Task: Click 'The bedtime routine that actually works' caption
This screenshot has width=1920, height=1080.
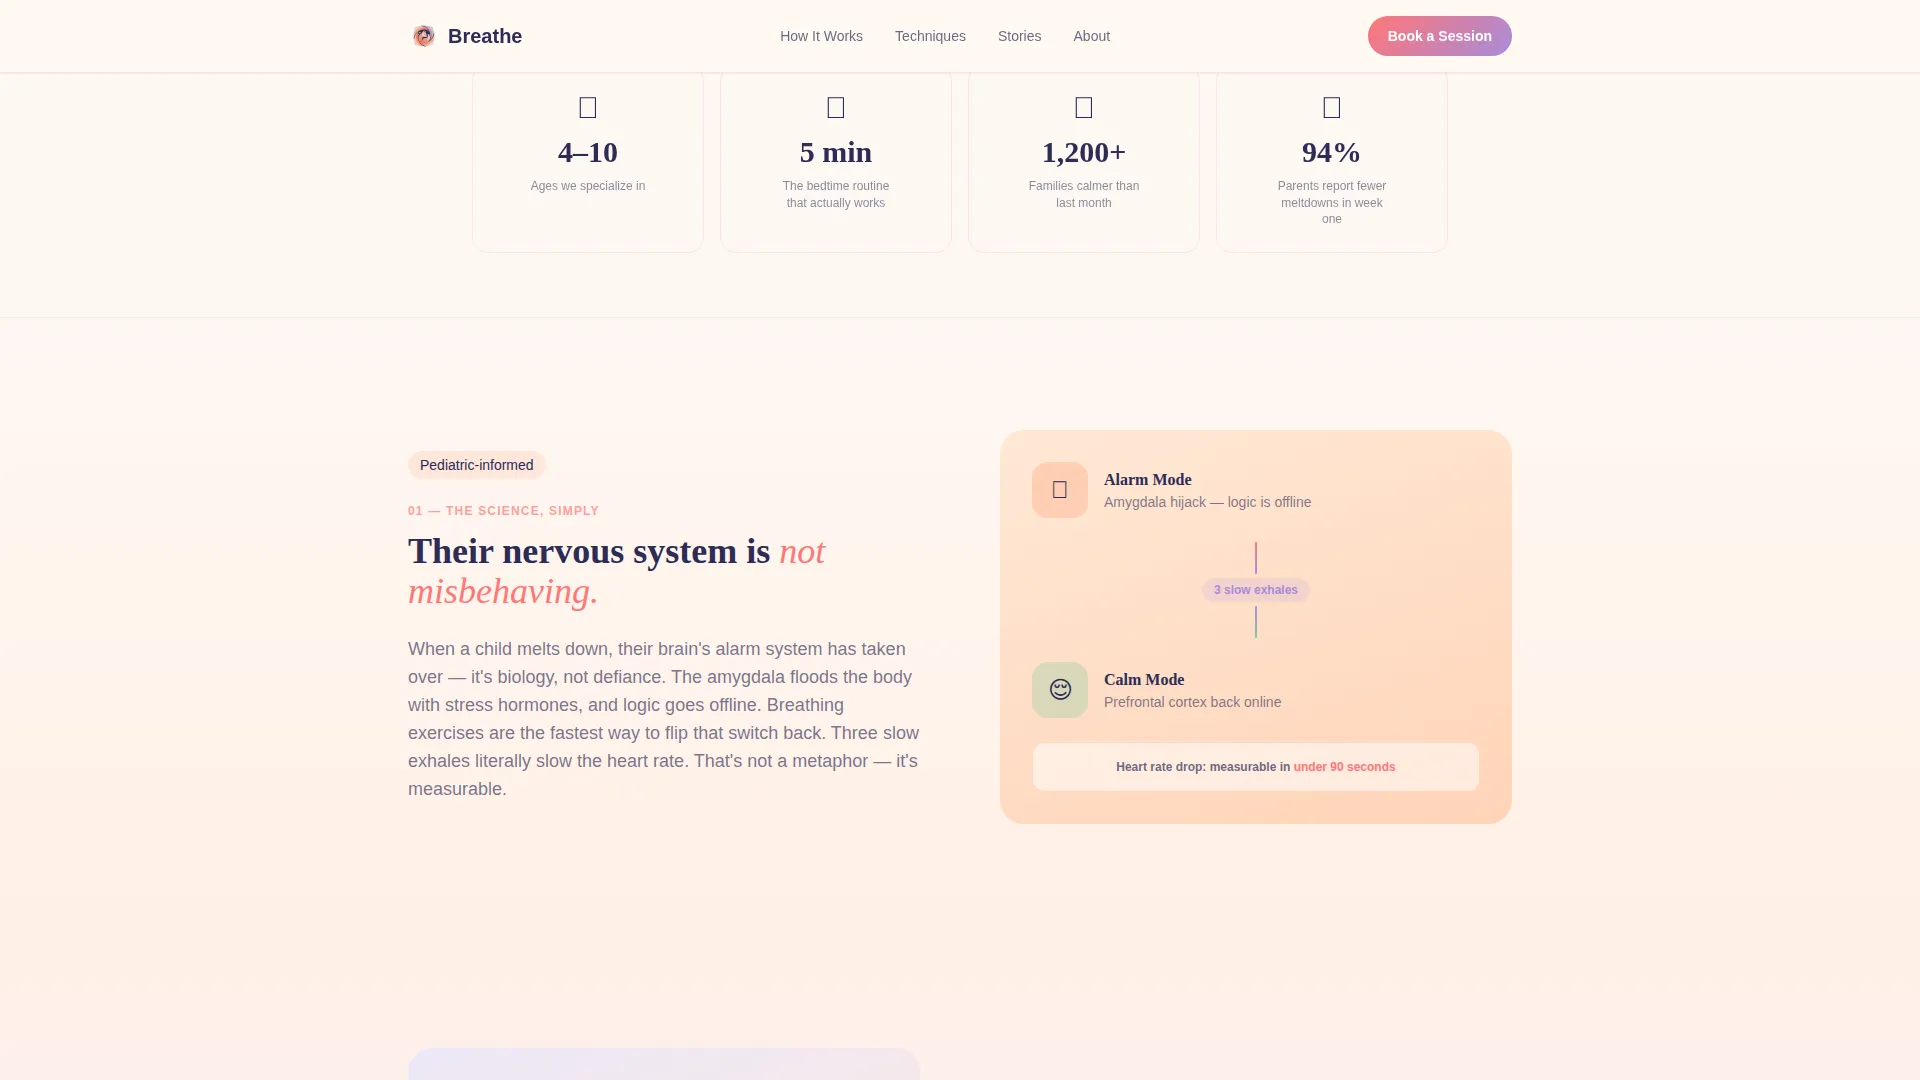Action: tap(836, 194)
